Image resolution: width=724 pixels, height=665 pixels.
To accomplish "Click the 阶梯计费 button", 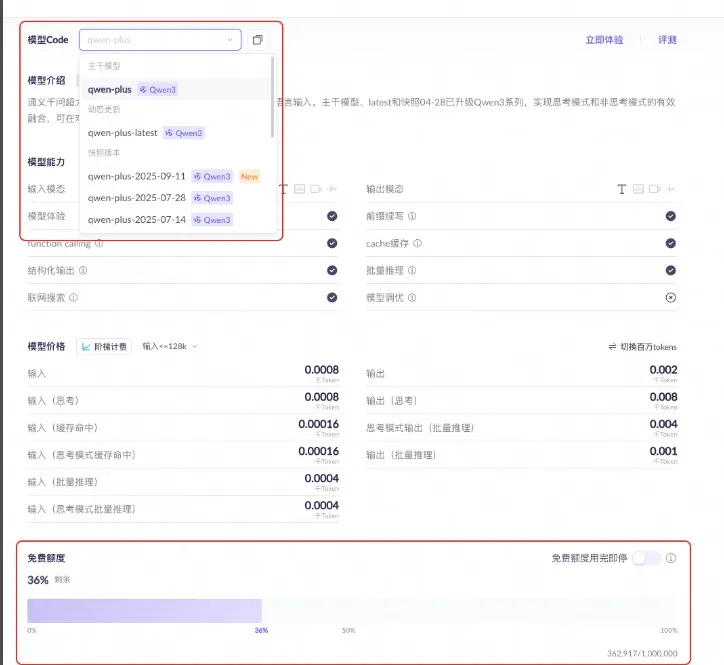I will (104, 347).
